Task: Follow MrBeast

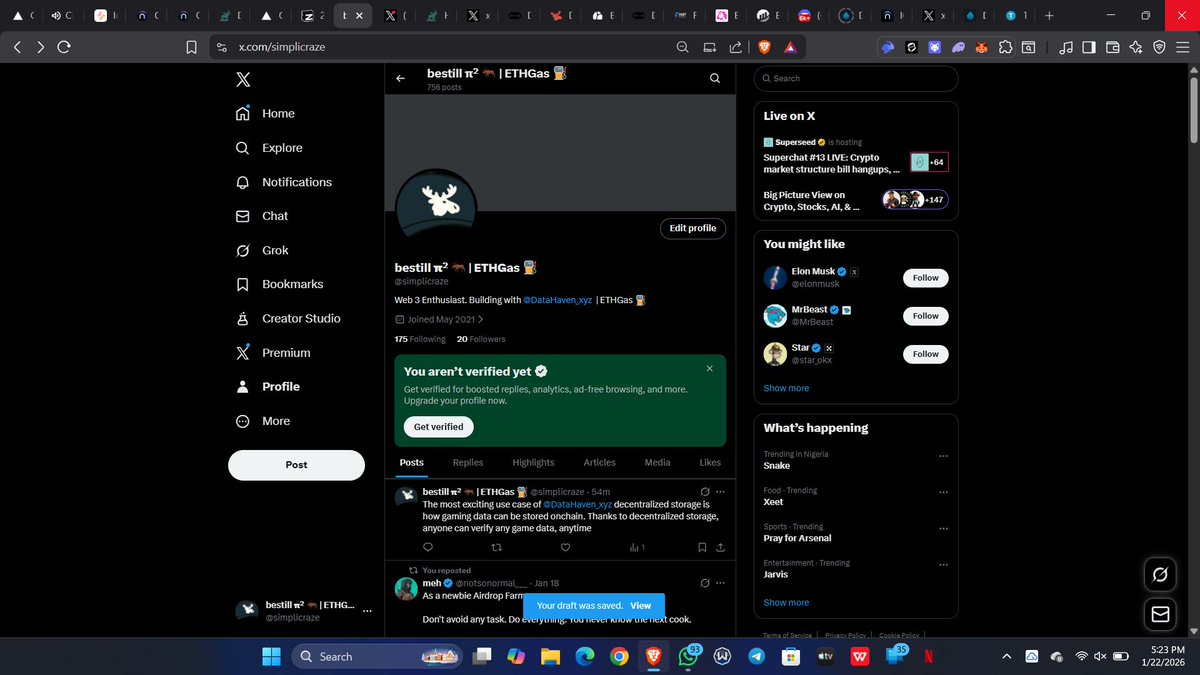Action: pos(925,316)
